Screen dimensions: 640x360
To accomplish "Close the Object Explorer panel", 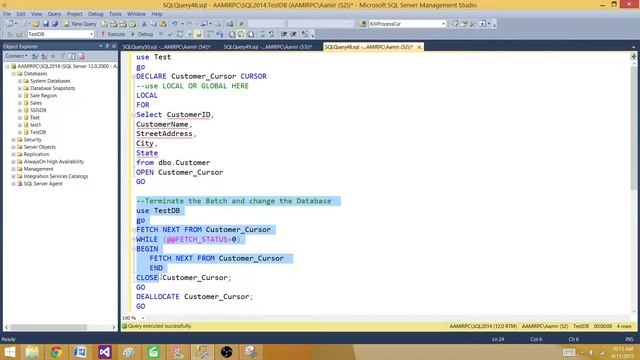I will [114, 46].
